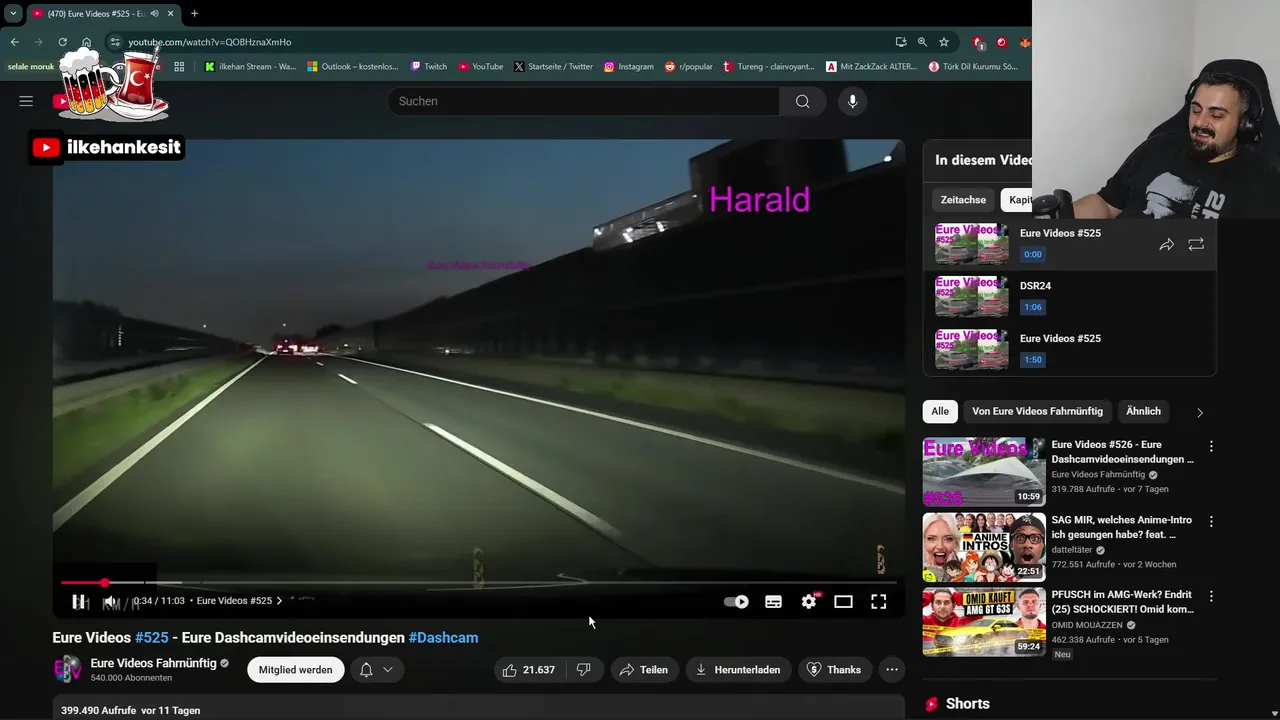1280x720 pixels.
Task: Click the Herunterladen download button
Action: click(739, 670)
